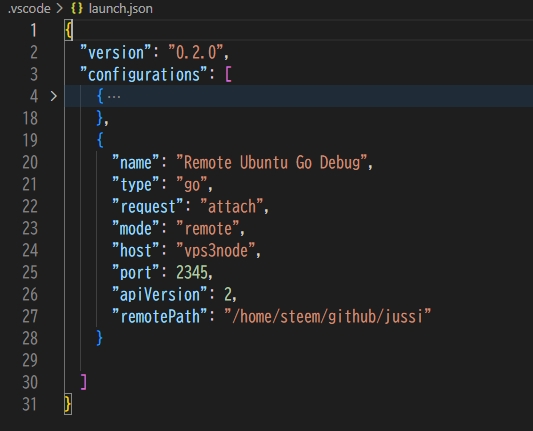Click the breadcrumb separator chevron after .vscode
The height and width of the screenshot is (431, 533).
pyautogui.click(x=60, y=8)
